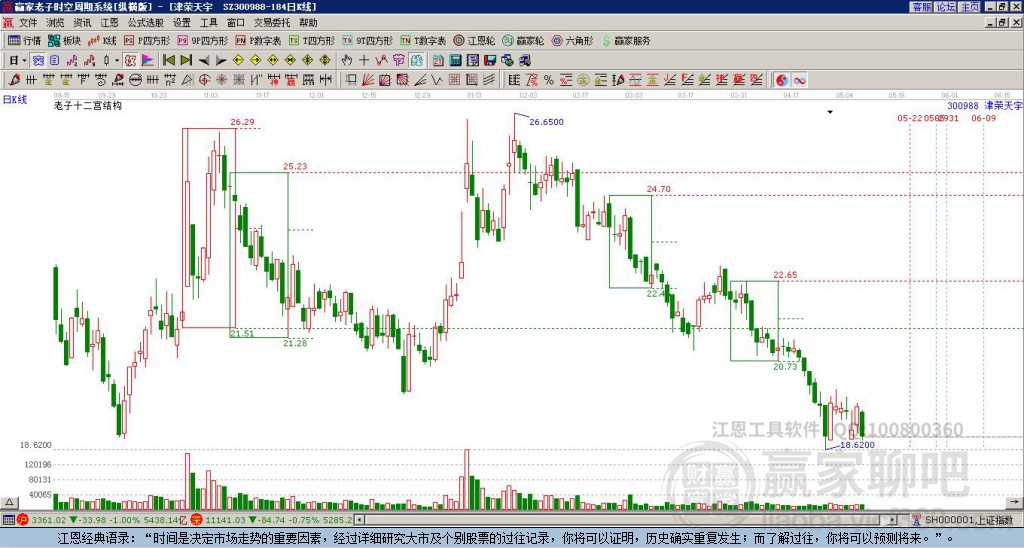Click the SH000001 上证指数 status entry
This screenshot has width=1024, height=548.
969,520
